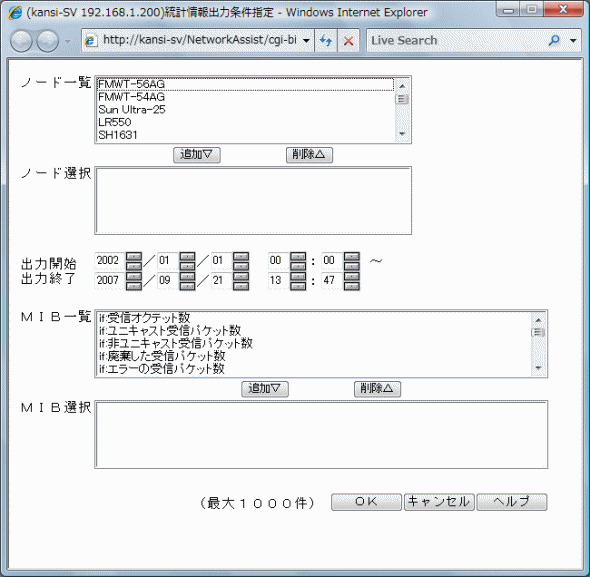Screen dimensions: 590x577
Task: Increment the end hour 13 stepper
Action: 298,277
